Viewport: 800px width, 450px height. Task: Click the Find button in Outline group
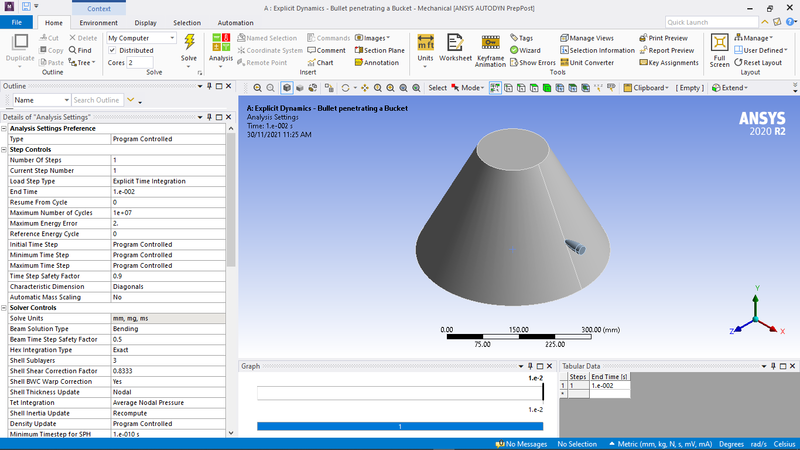80,50
